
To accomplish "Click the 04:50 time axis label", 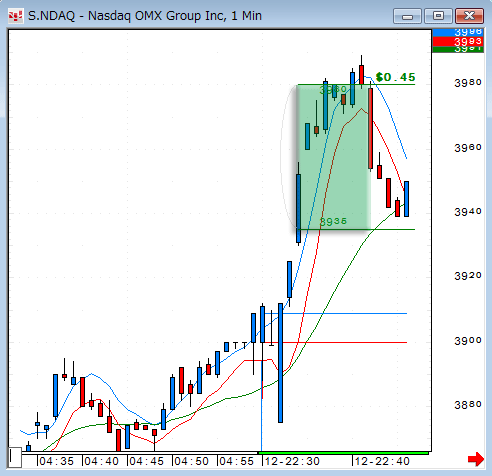I will tap(191, 461).
